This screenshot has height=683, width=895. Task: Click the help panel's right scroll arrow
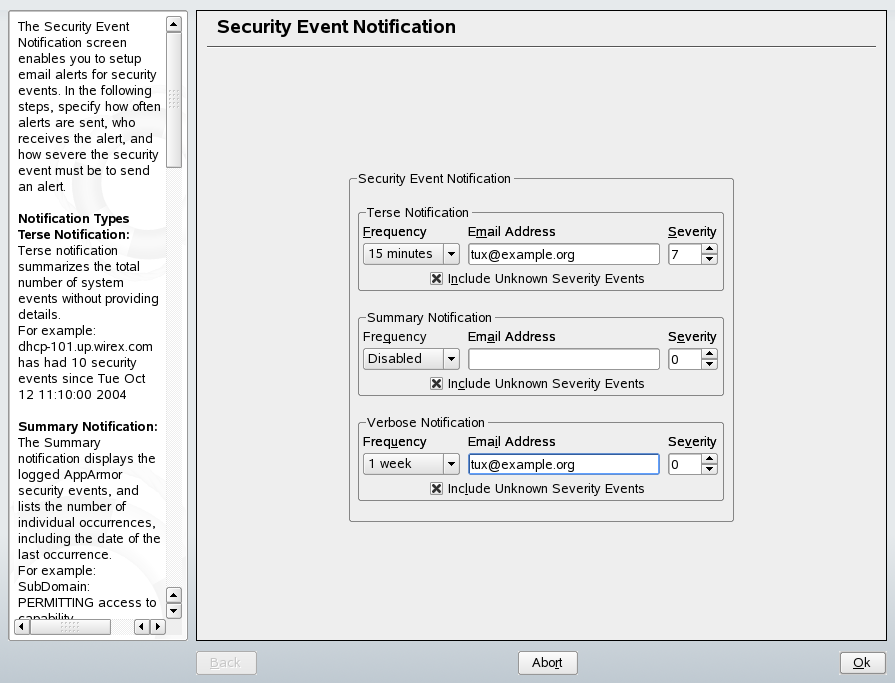pyautogui.click(x=157, y=627)
